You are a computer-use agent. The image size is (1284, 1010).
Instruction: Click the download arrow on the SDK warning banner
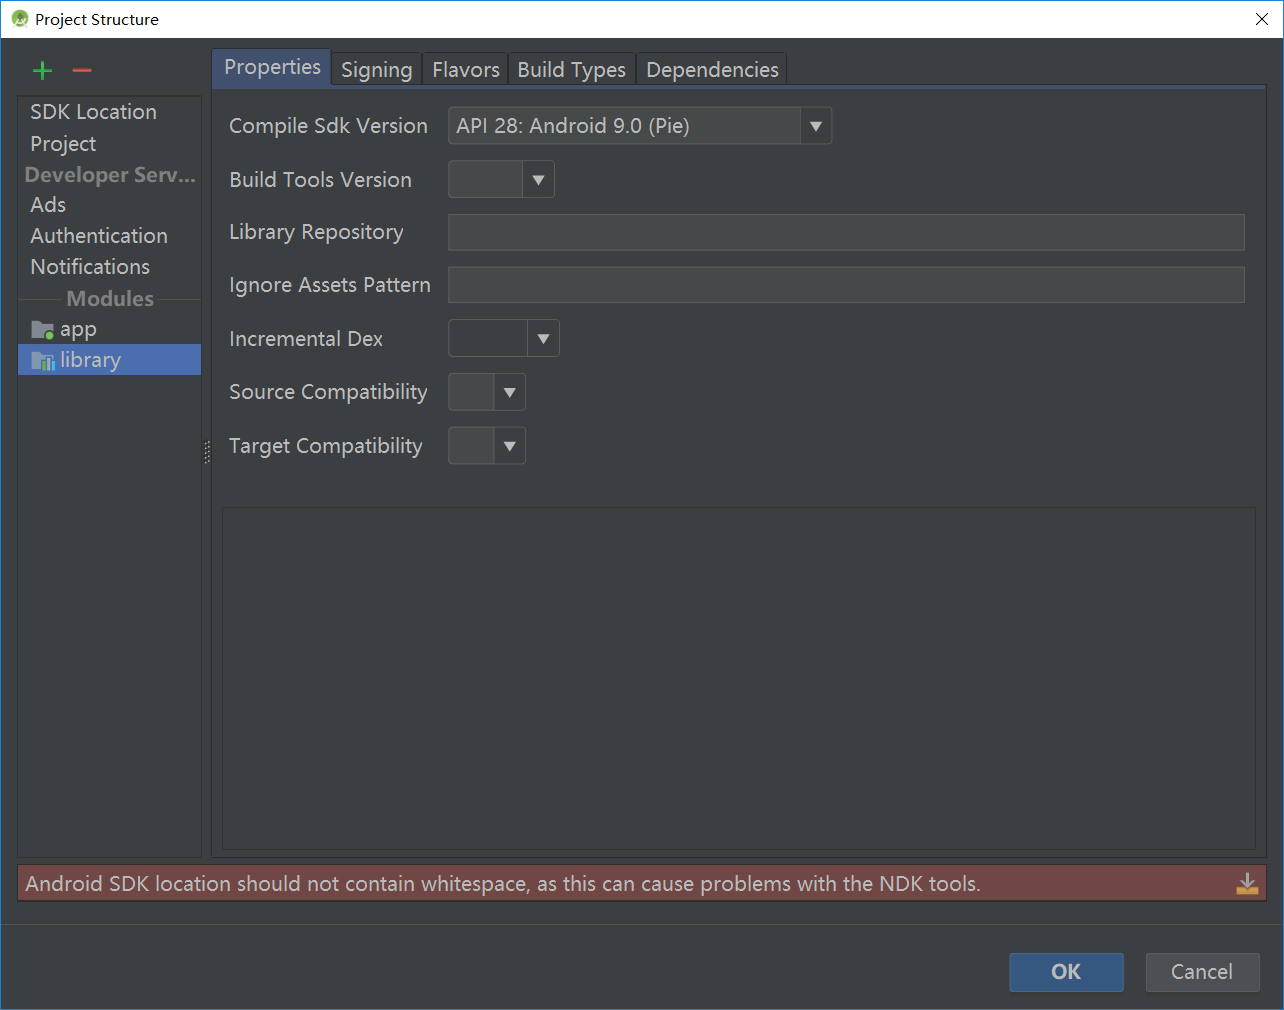[x=1246, y=883]
